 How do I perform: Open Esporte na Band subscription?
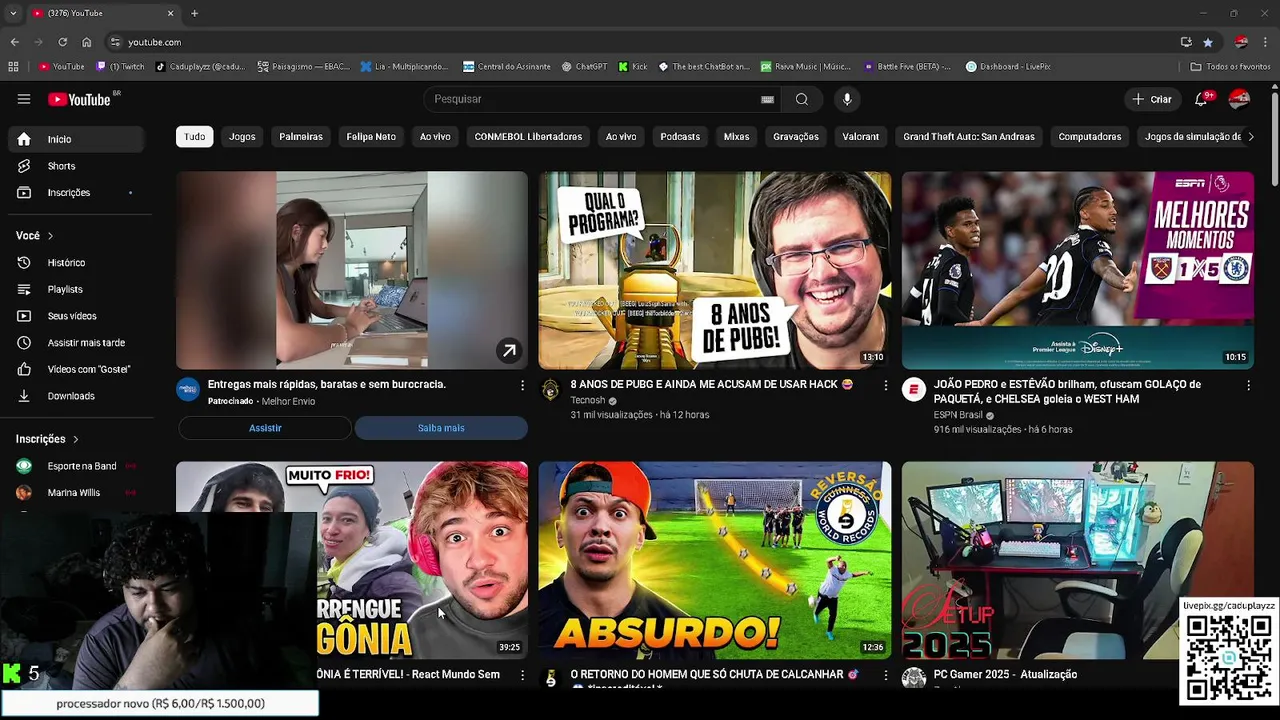click(76, 466)
